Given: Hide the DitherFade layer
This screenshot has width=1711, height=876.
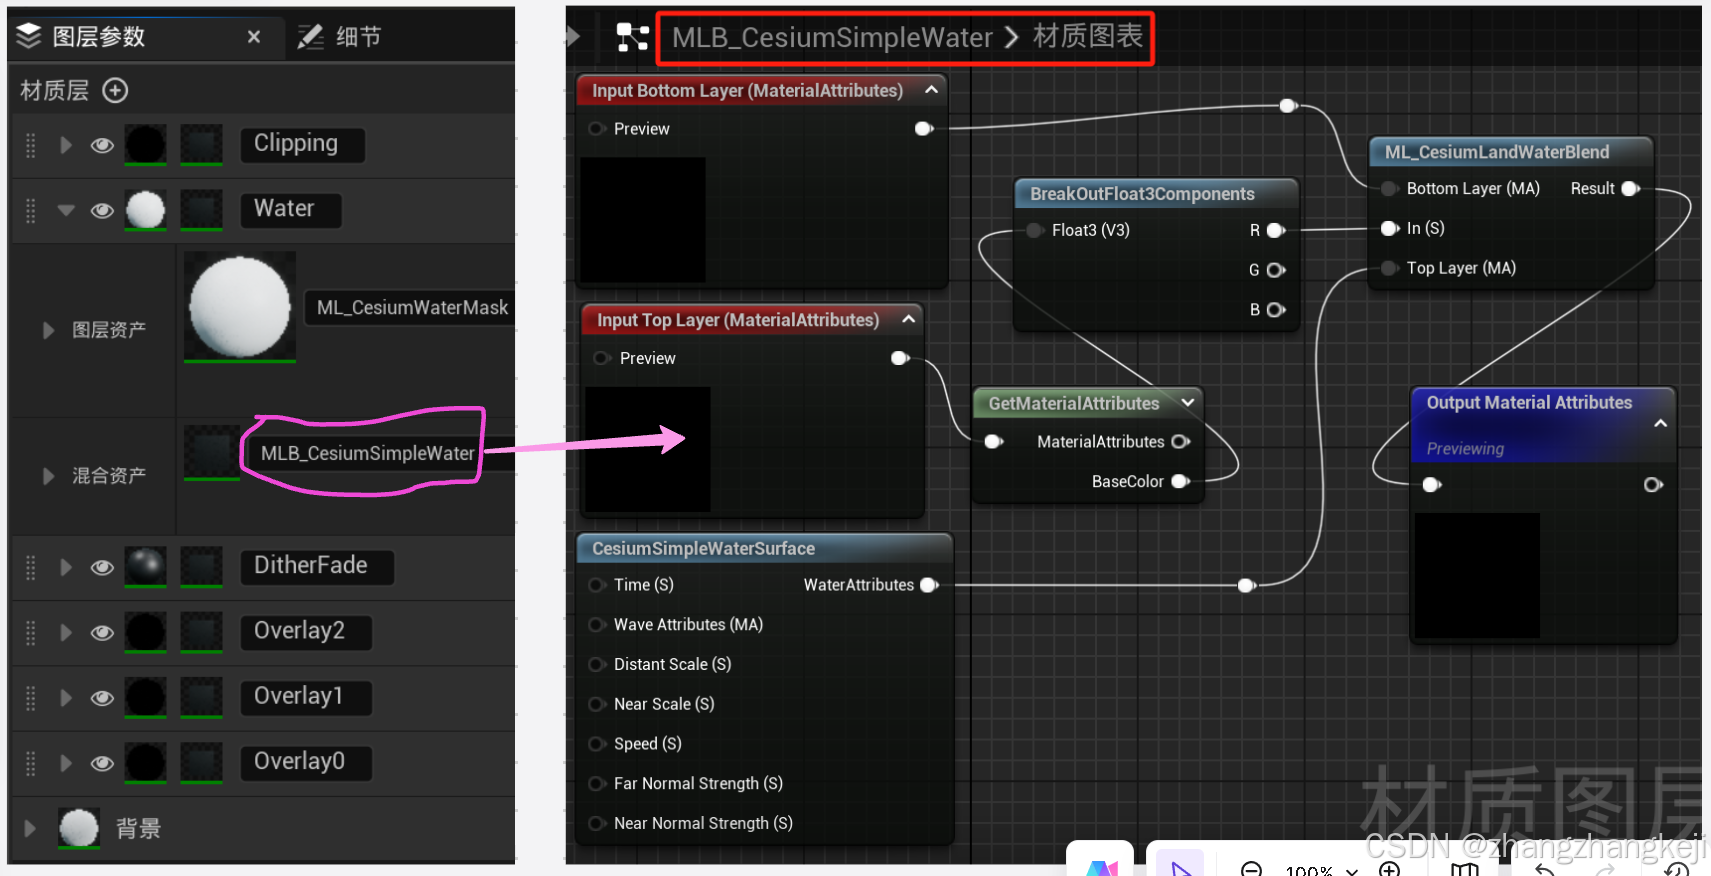Looking at the screenshot, I should click(102, 568).
